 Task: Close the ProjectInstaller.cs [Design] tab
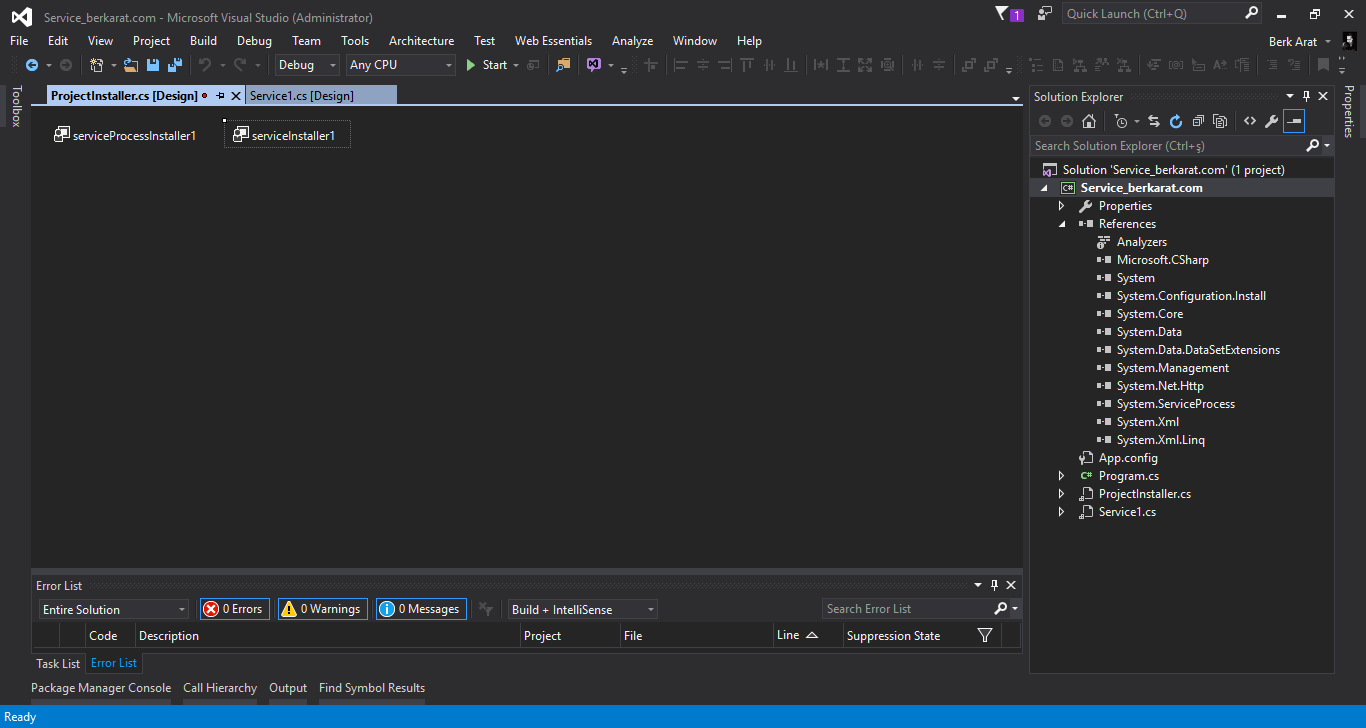(236, 96)
